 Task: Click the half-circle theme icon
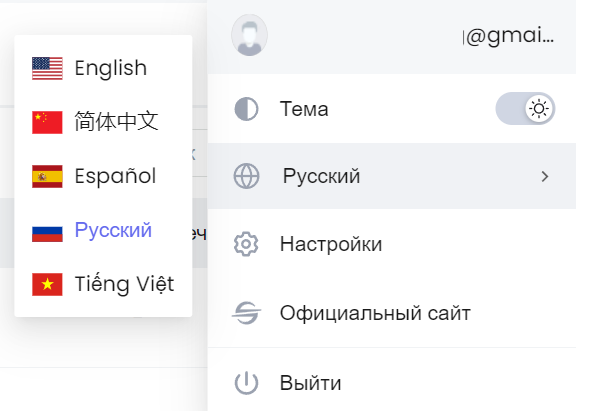coord(246,109)
